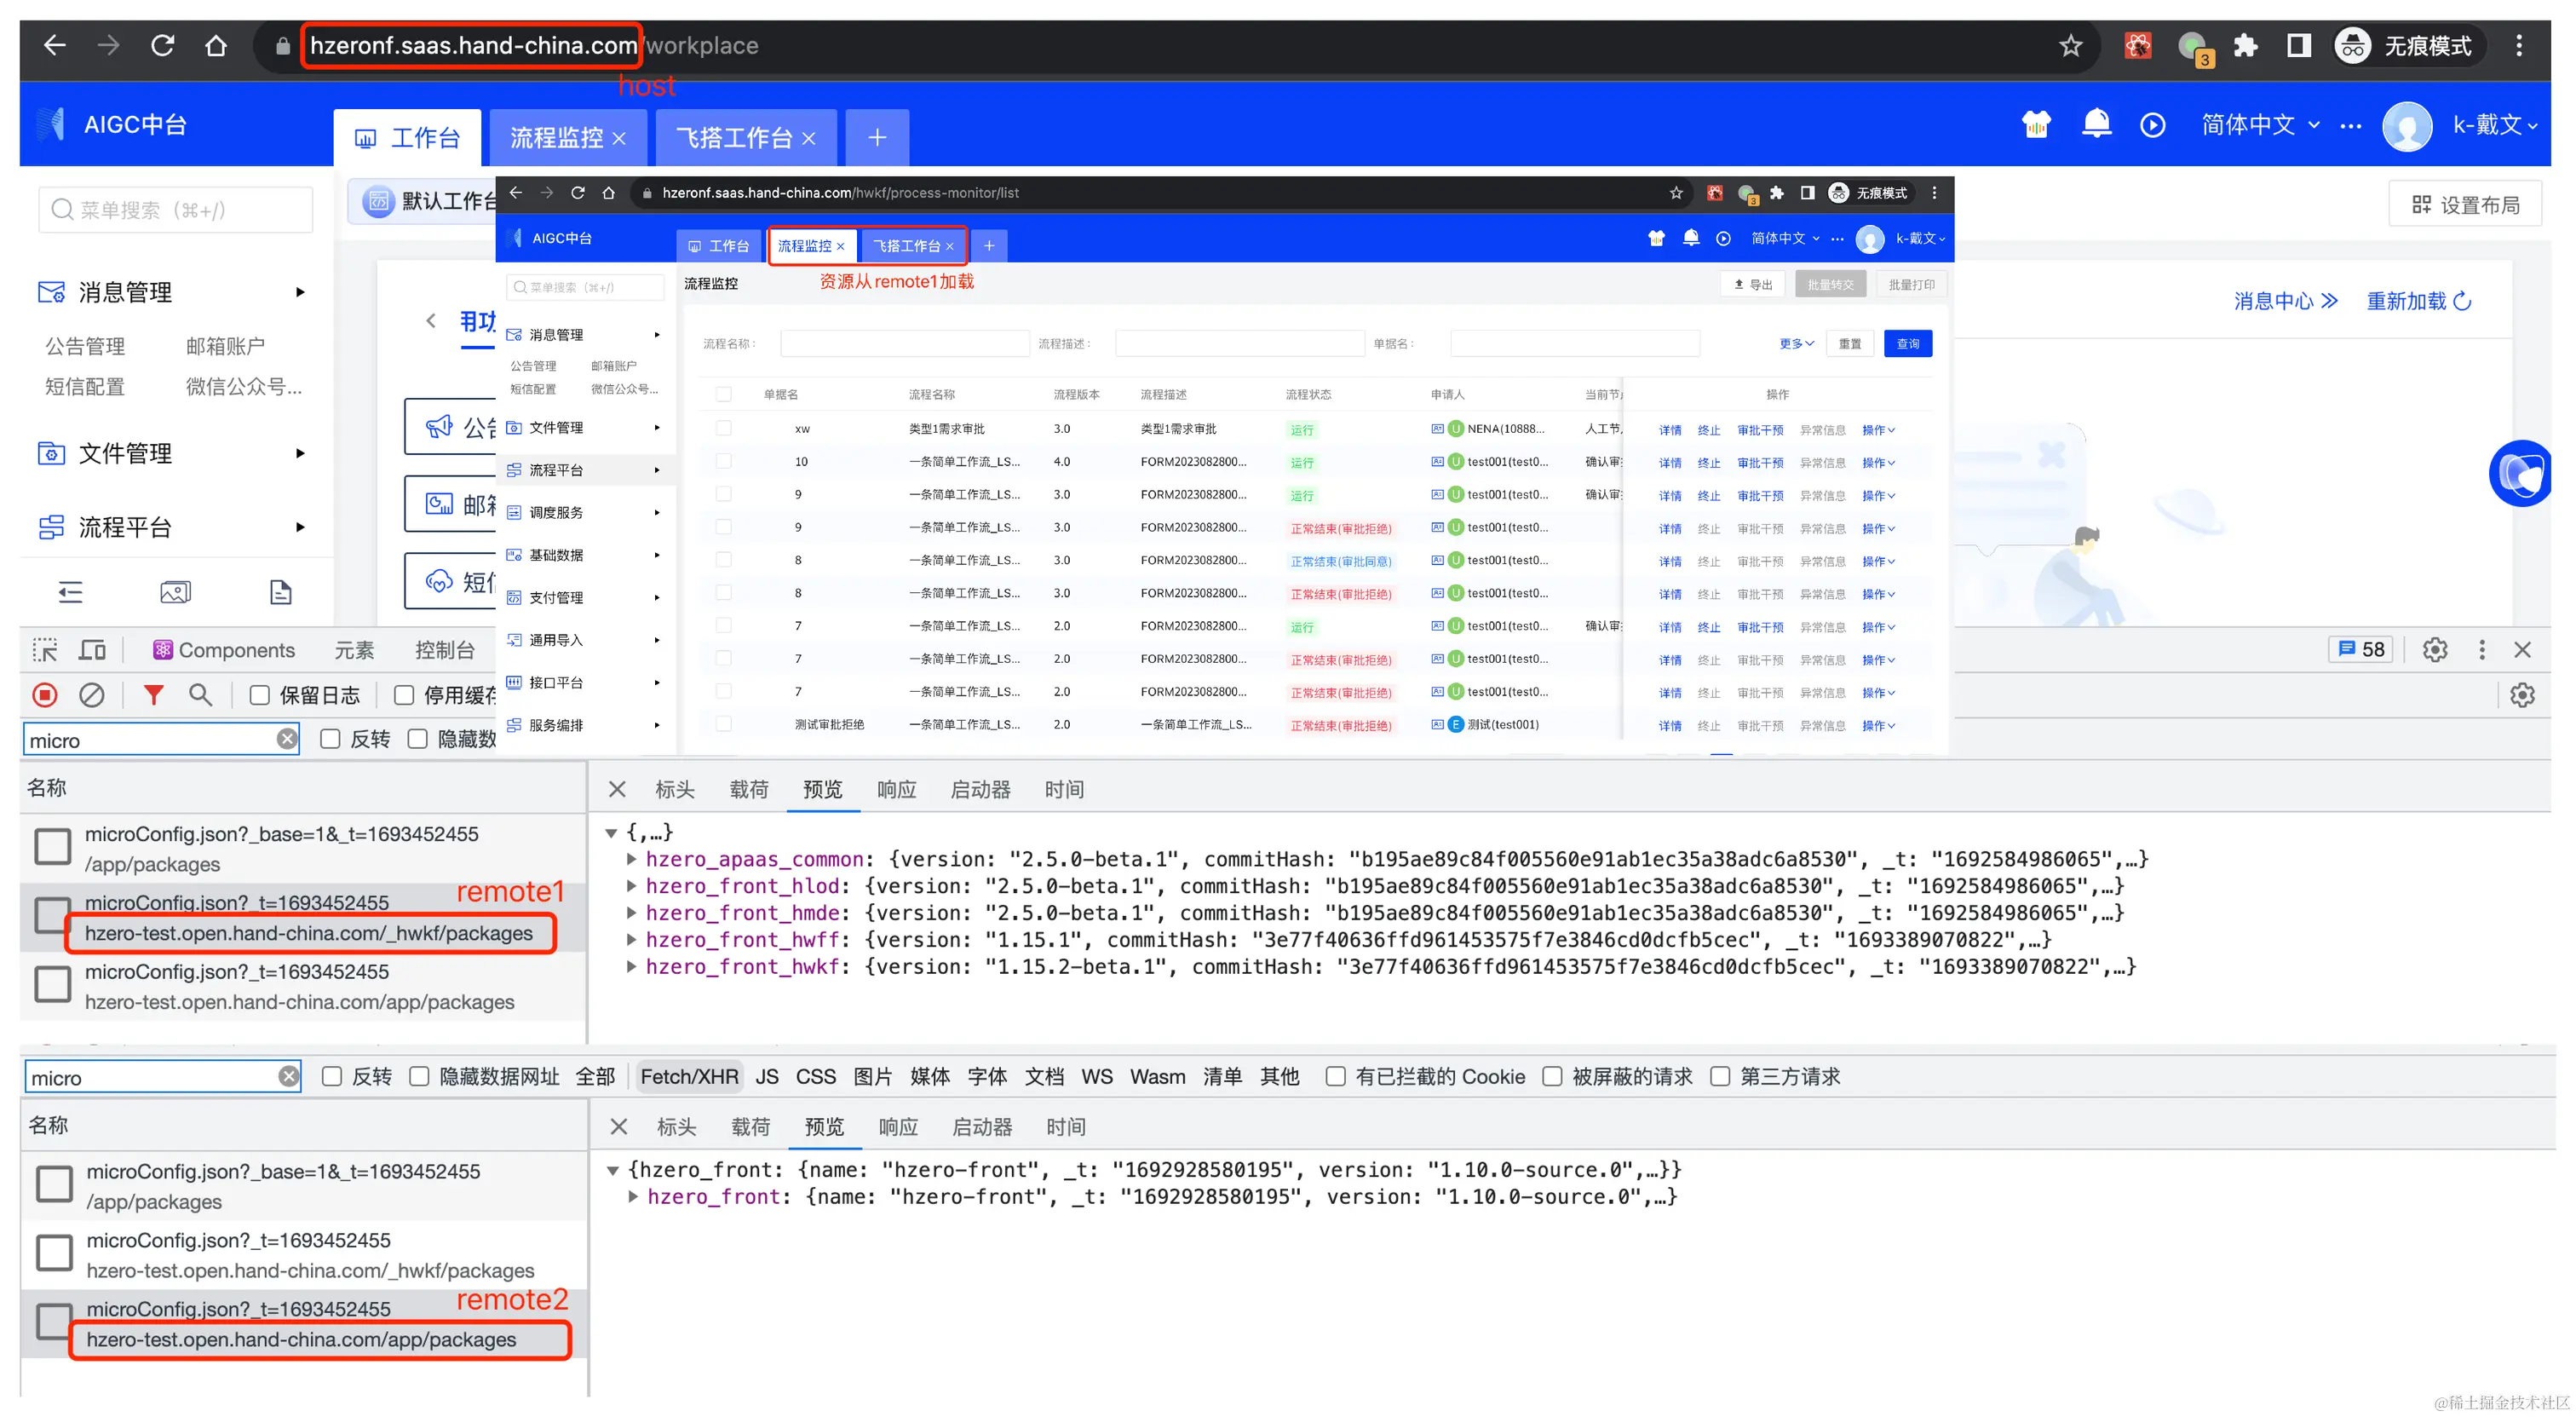Switch to the 流程监控 tab
The image size is (2576, 1417).
coord(556,138)
